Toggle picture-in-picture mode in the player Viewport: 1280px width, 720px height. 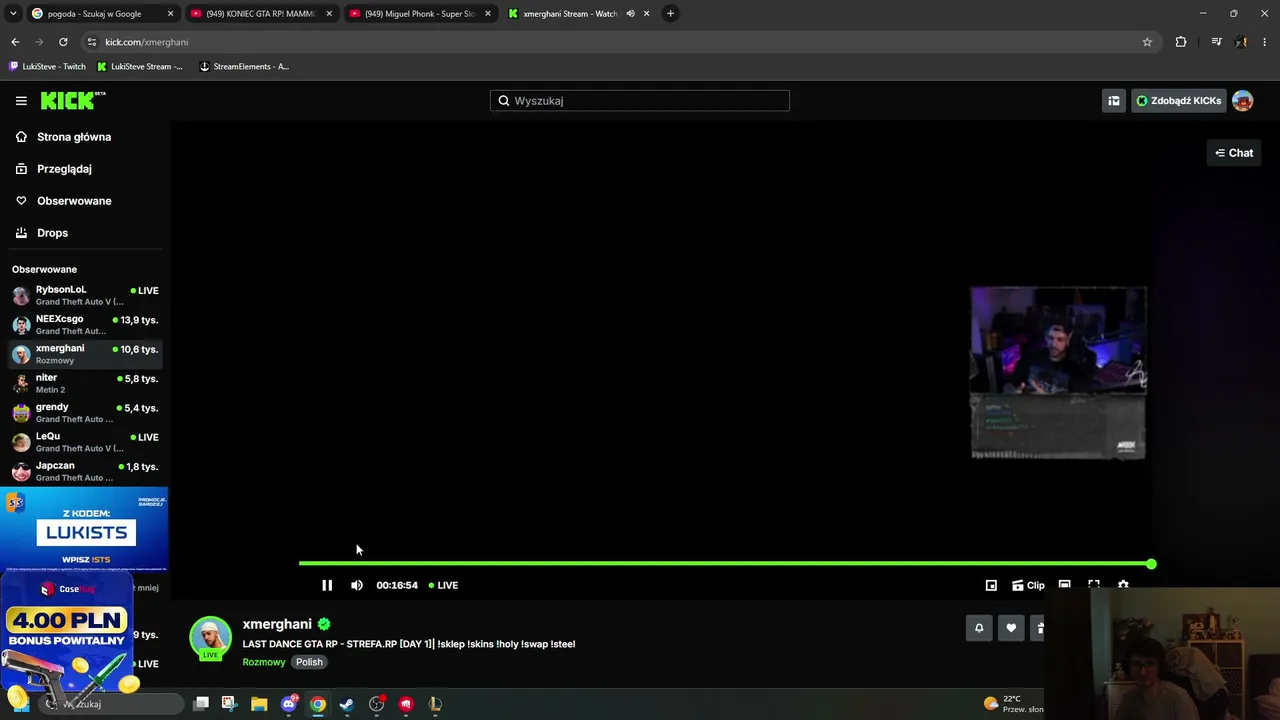coord(991,585)
